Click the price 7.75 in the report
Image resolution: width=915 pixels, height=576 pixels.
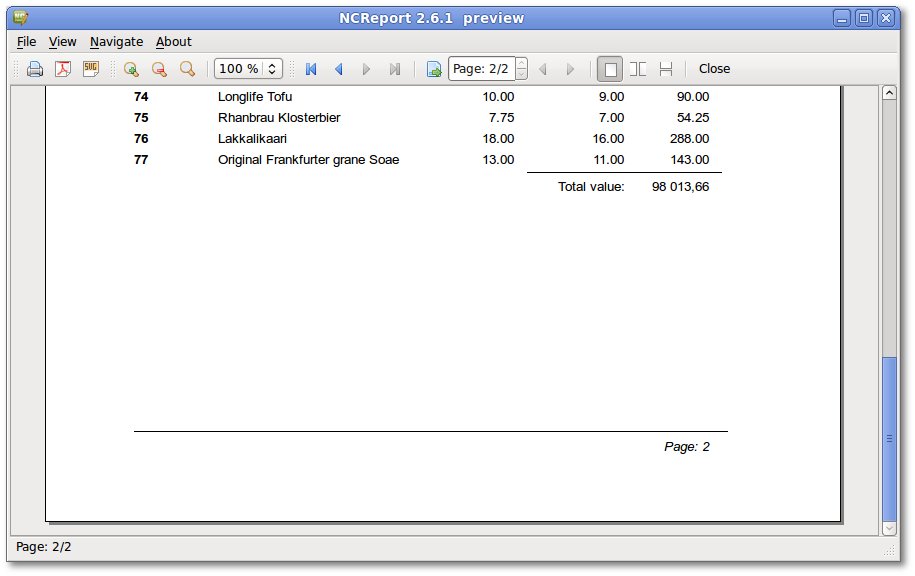502,118
